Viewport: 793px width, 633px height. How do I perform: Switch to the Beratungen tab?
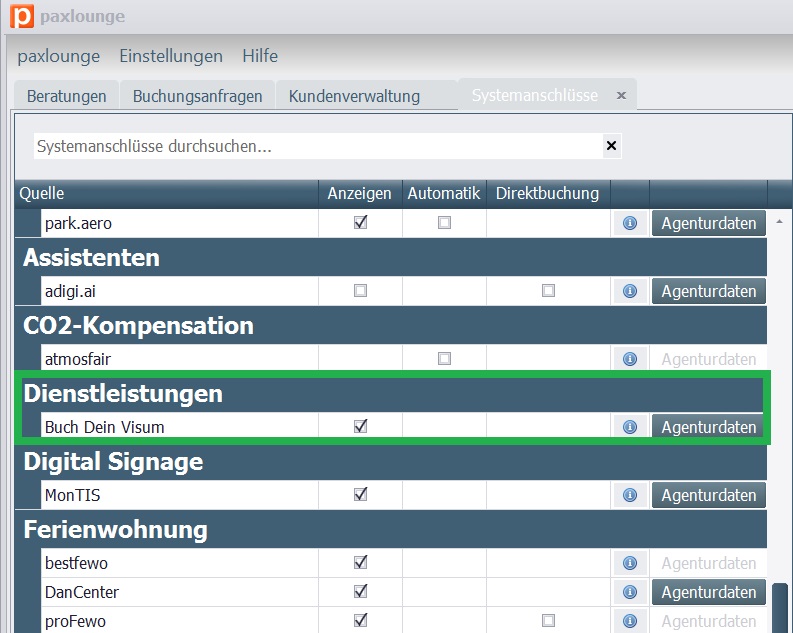click(67, 96)
